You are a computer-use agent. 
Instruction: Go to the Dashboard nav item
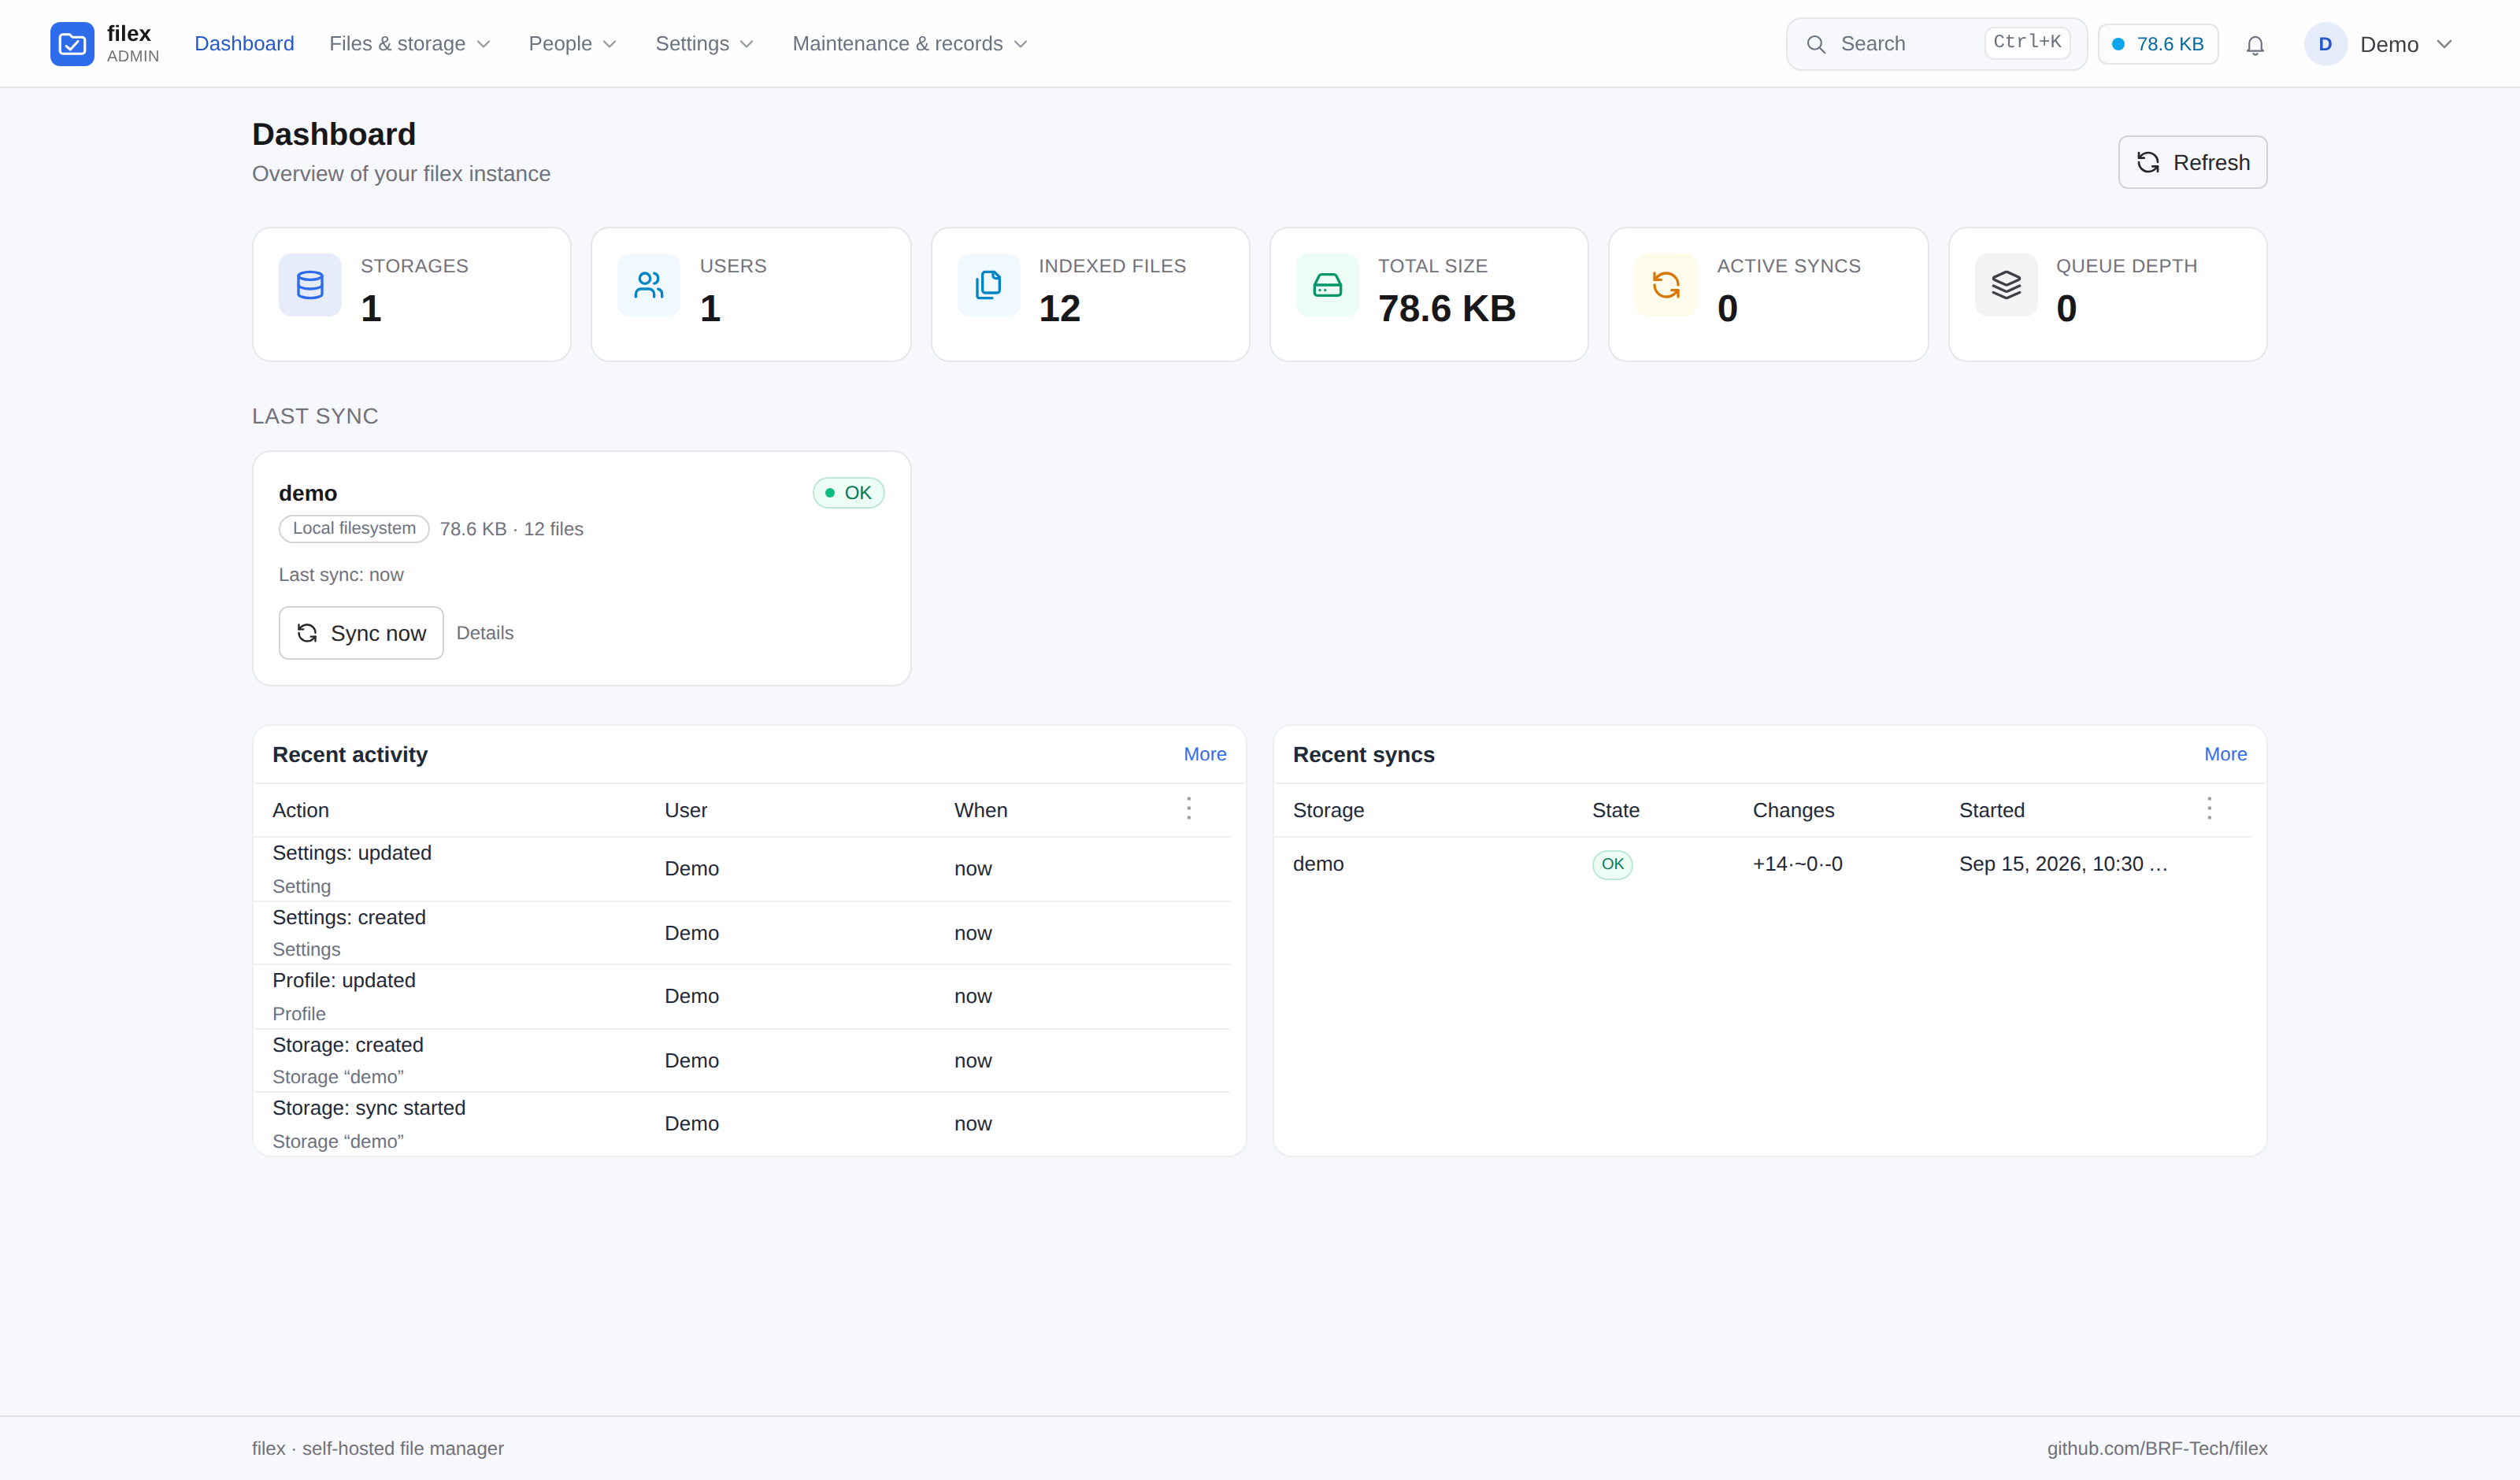pyautogui.click(x=244, y=44)
